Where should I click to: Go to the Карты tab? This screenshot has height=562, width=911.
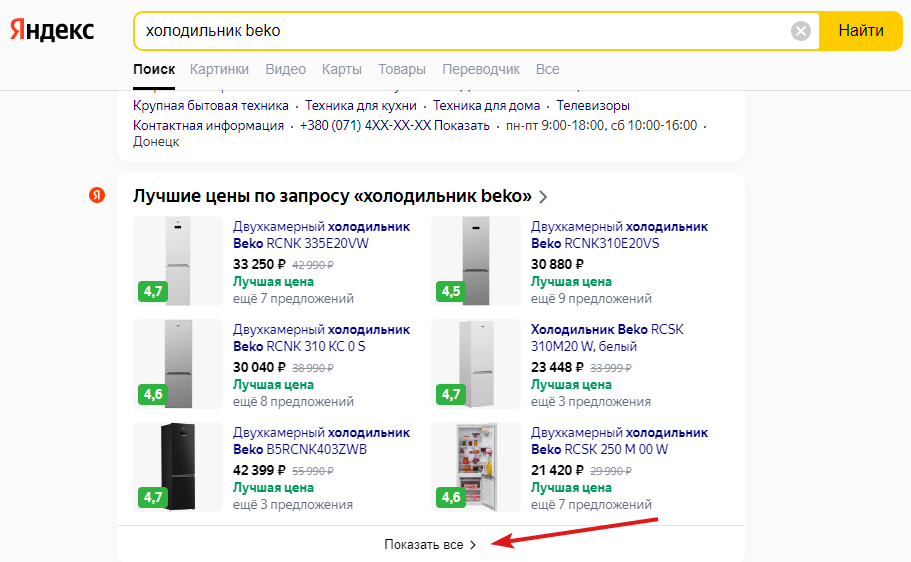(x=342, y=69)
